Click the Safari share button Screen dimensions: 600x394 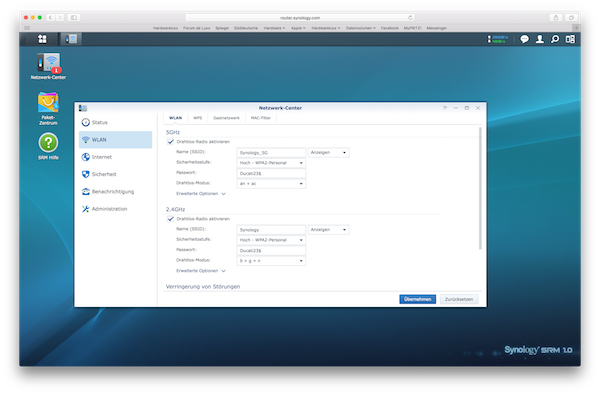pyautogui.click(x=556, y=18)
